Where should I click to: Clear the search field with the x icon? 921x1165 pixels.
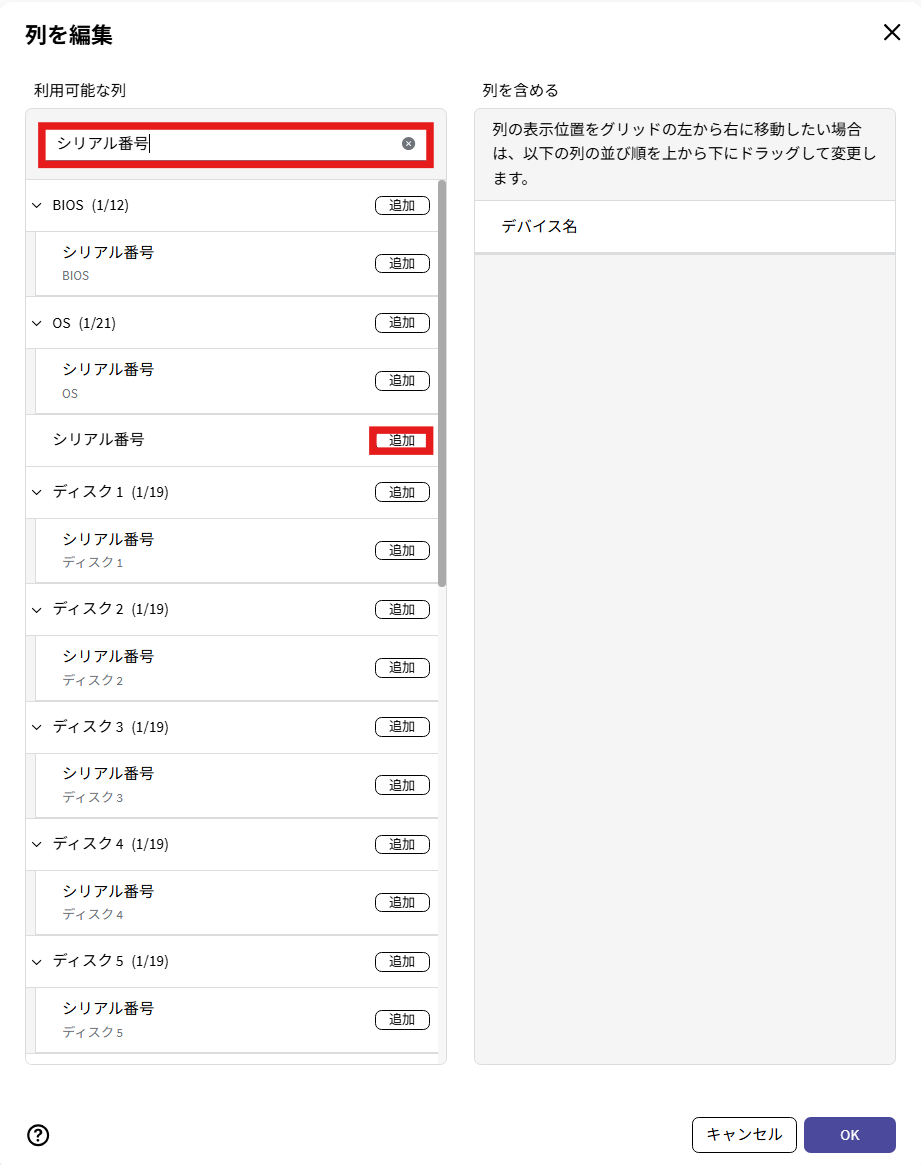click(x=409, y=143)
